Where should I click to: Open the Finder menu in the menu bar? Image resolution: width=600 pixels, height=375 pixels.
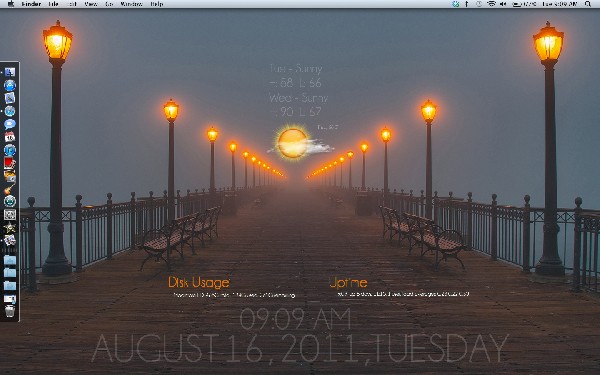31,4
